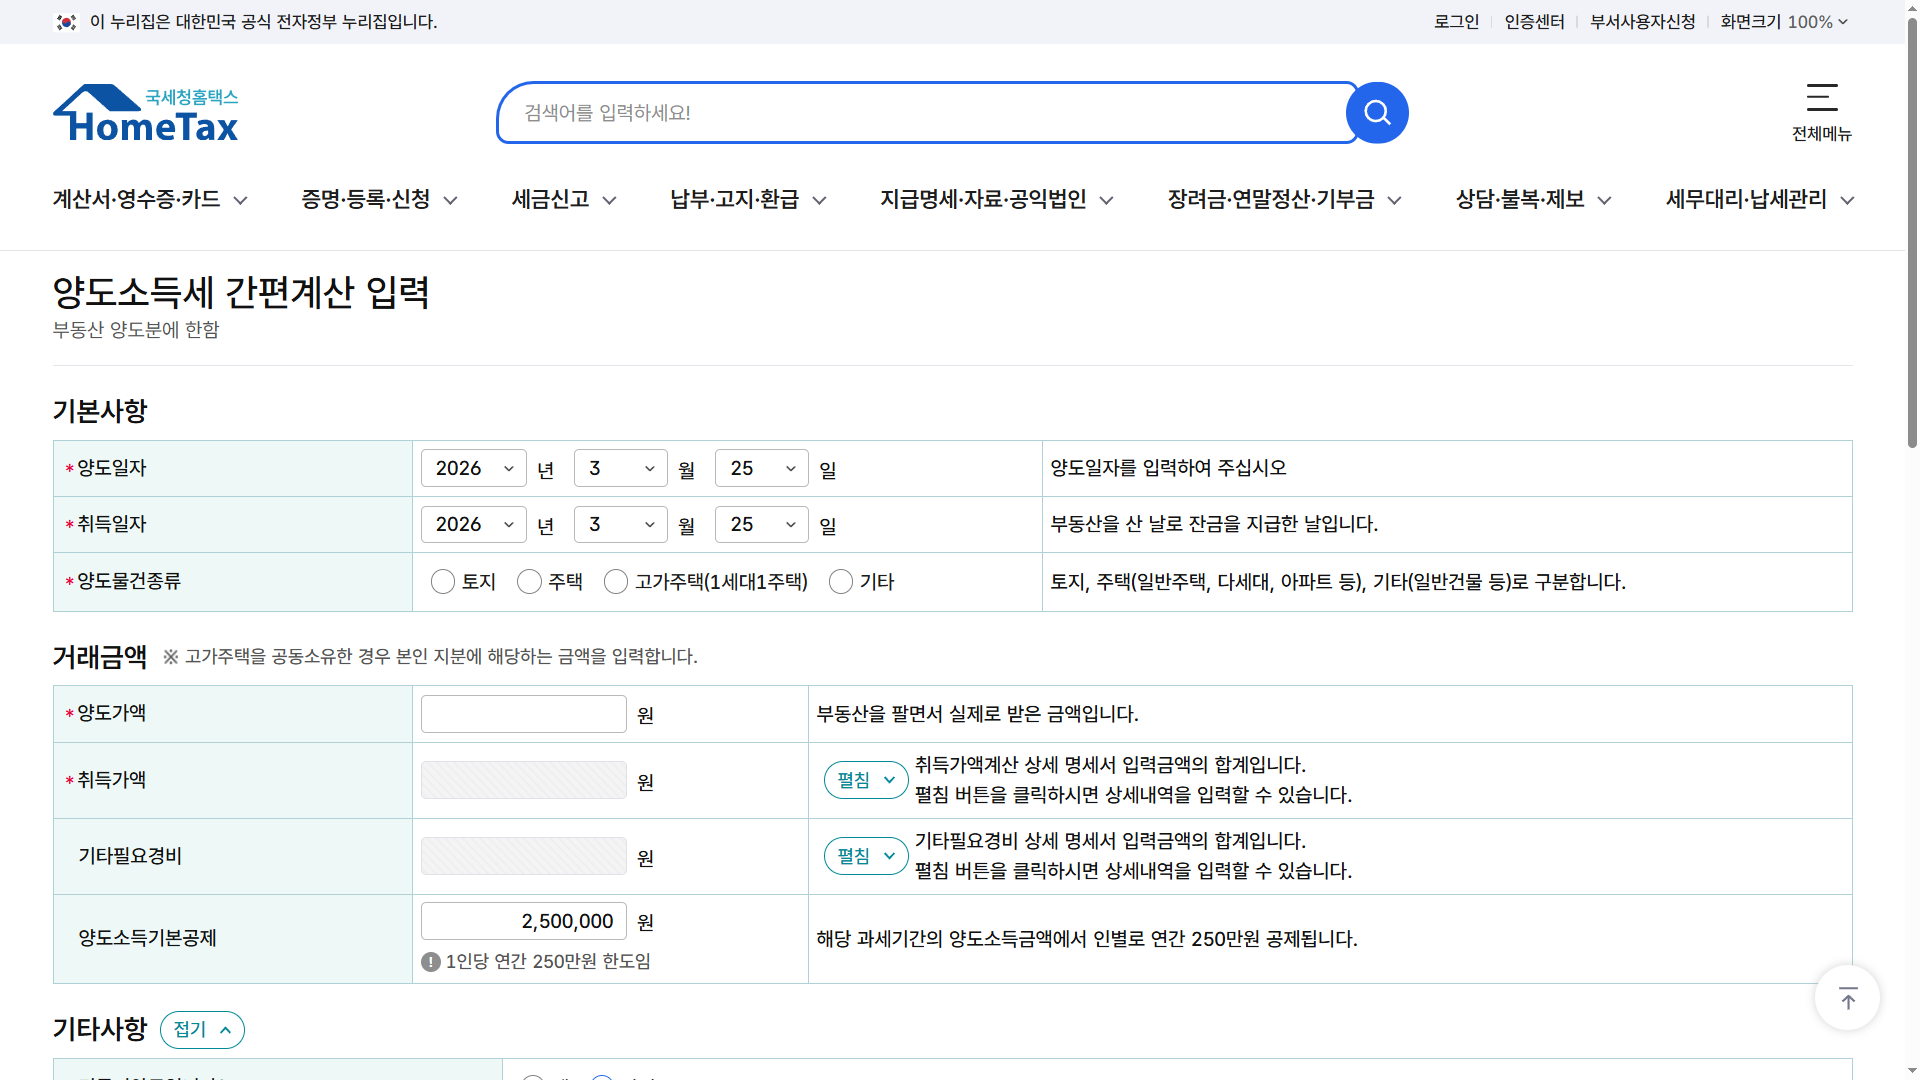Image resolution: width=1920 pixels, height=1080 pixels.
Task: Open the 화면크기 zoom dropdown
Action: pos(1784,21)
